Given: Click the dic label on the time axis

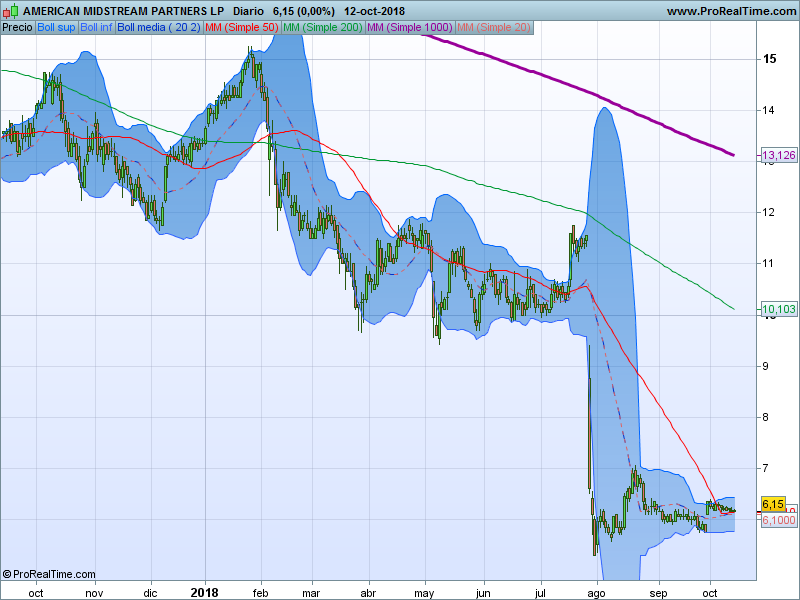Looking at the screenshot, I should 151,593.
